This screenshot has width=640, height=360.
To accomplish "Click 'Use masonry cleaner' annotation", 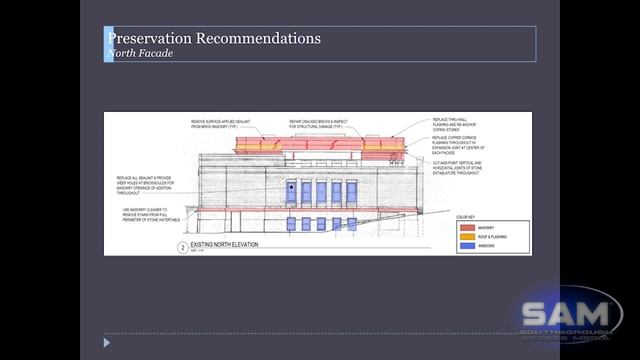I will (x=151, y=215).
